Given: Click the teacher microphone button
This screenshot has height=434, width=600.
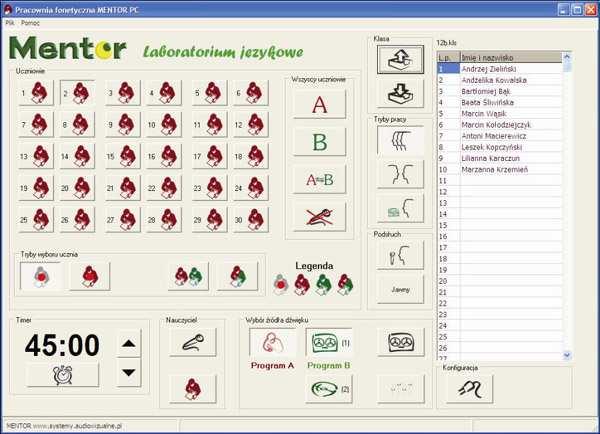Looking at the screenshot, I should 193,342.
